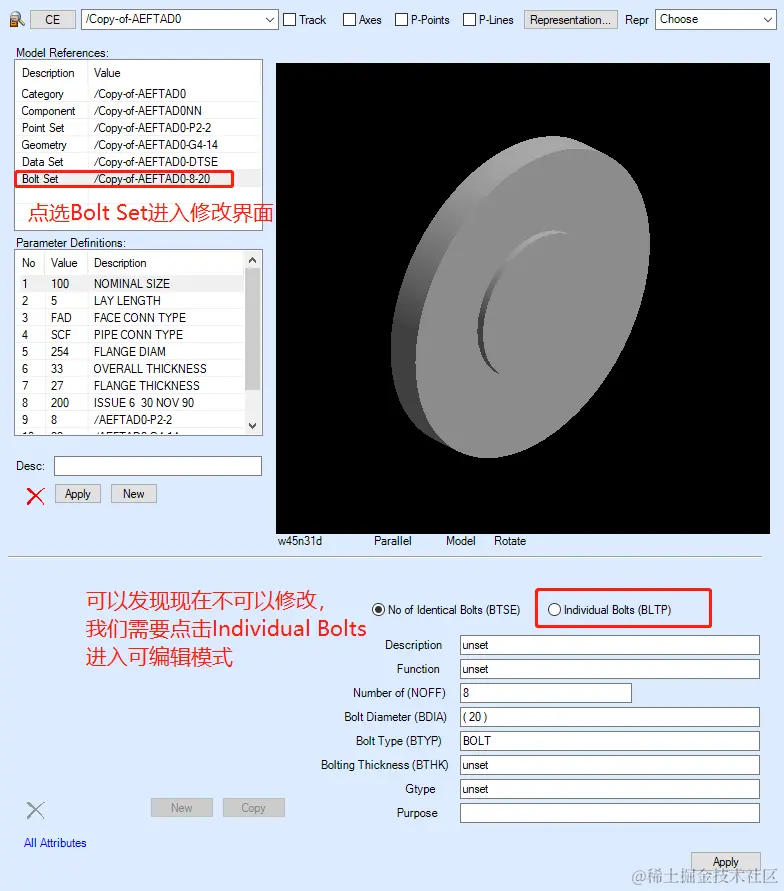Select the Component reference row

coord(138,111)
